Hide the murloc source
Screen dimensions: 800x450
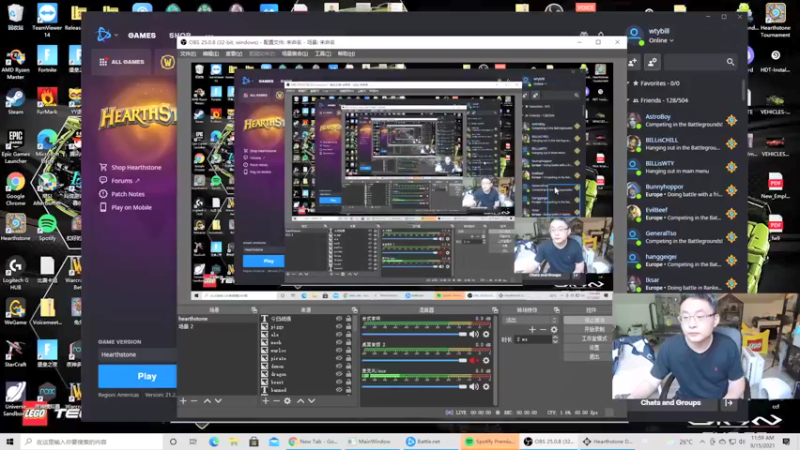click(x=339, y=351)
